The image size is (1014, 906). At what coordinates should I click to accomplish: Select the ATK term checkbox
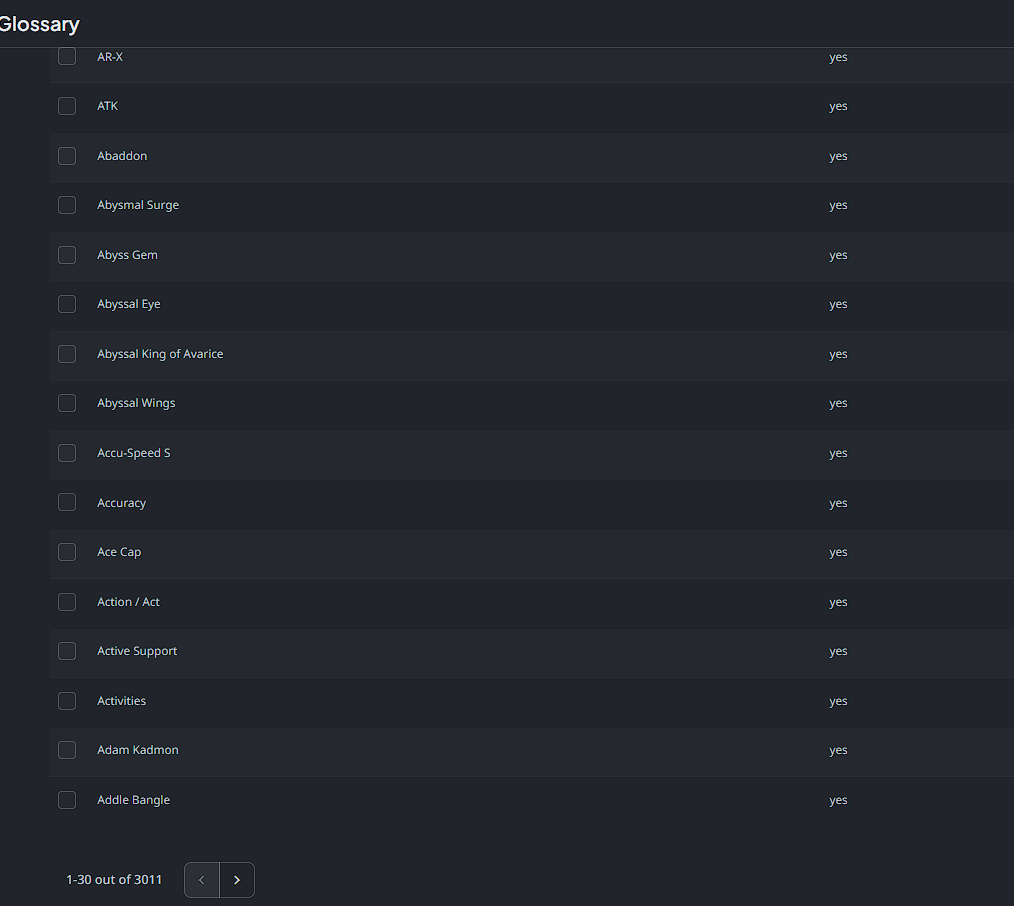coord(67,106)
